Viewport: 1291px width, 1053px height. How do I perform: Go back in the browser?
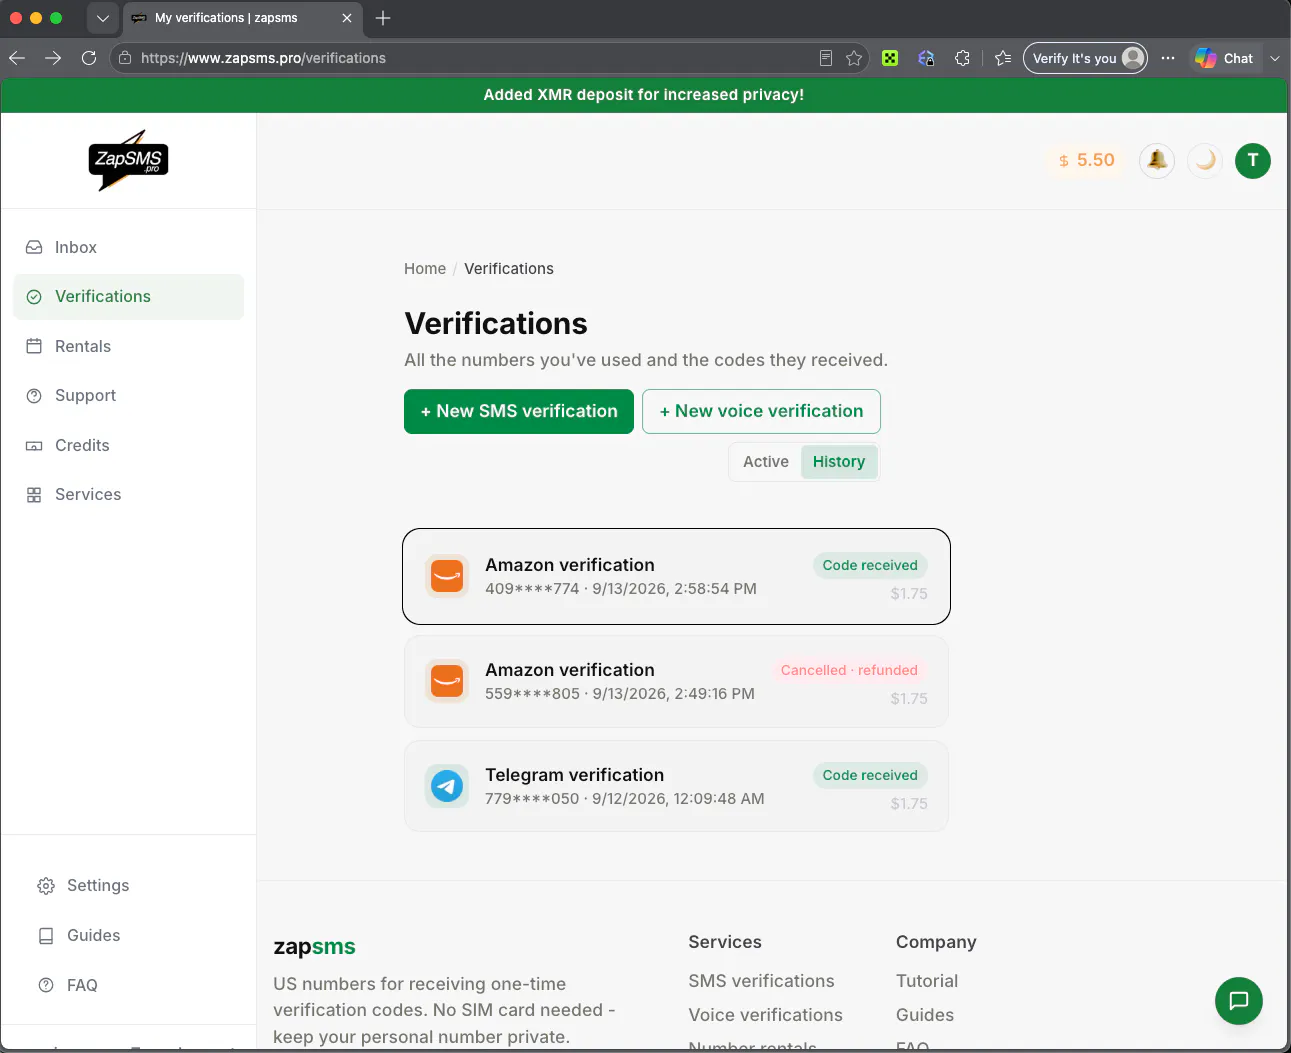tap(17, 58)
